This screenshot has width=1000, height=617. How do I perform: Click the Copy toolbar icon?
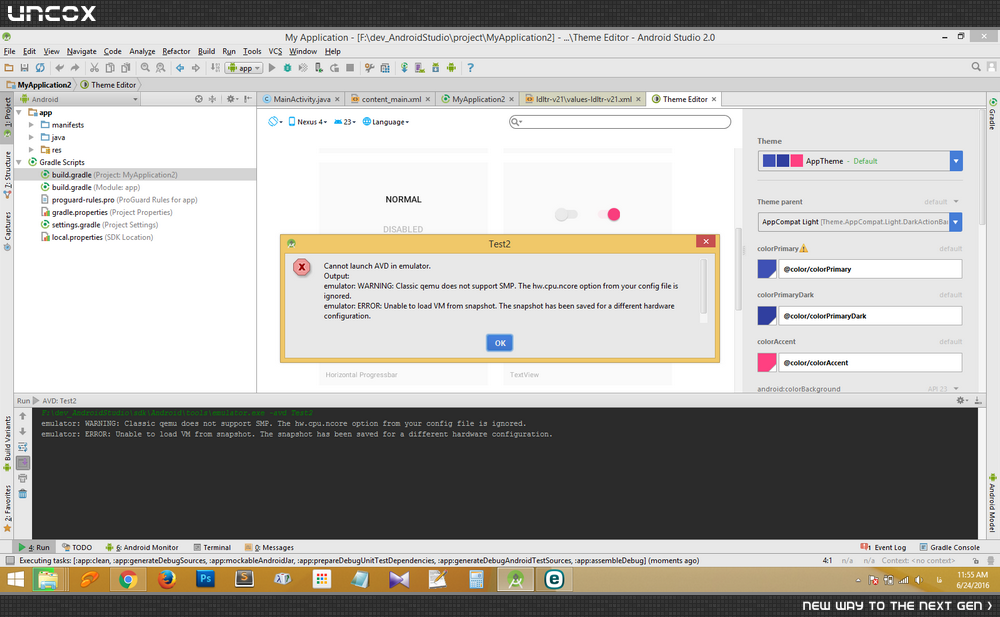pyautogui.click(x=110, y=68)
